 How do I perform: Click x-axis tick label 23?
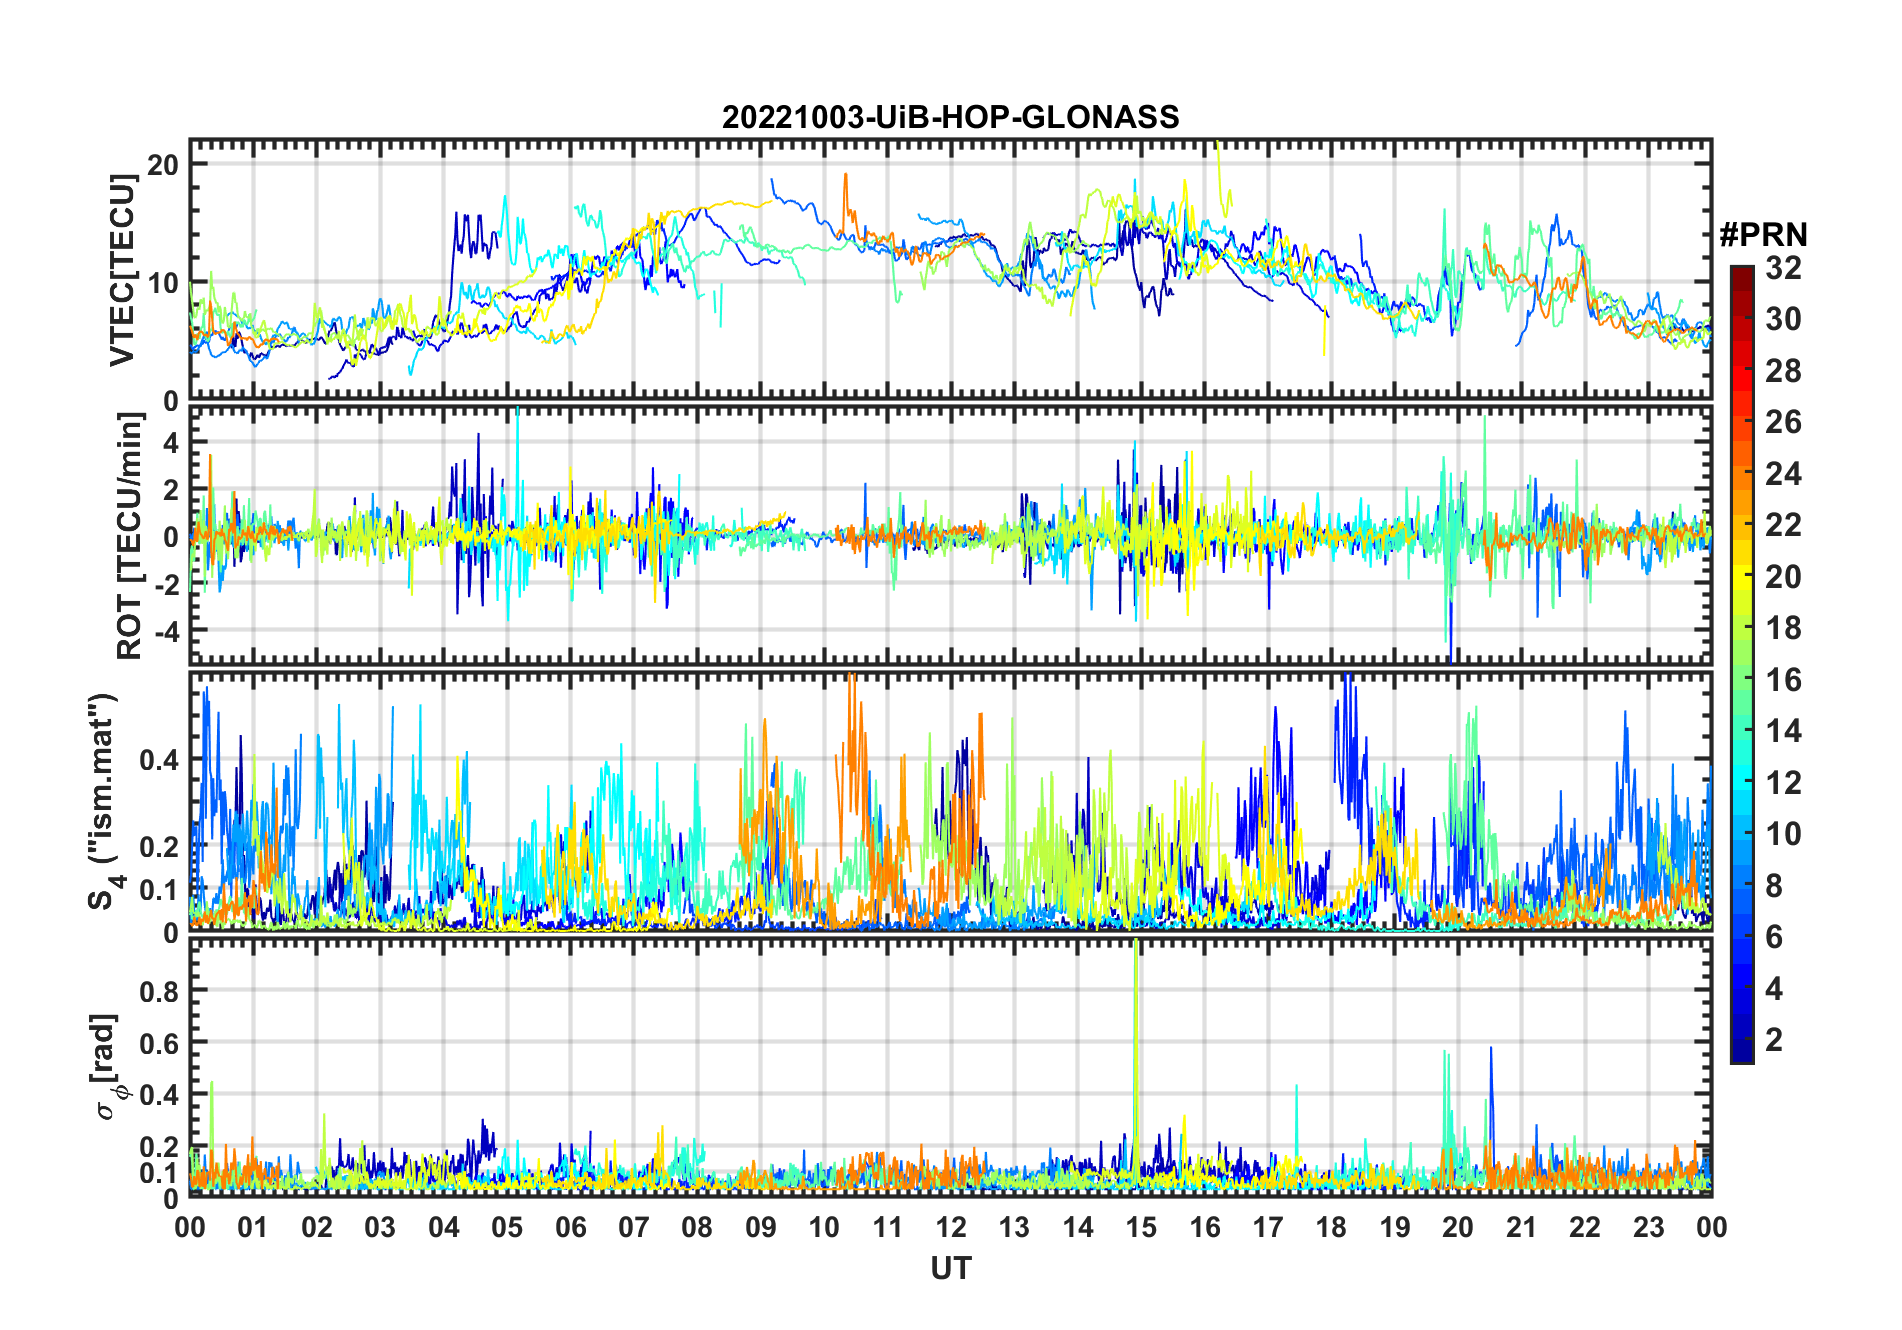[x=1648, y=1227]
